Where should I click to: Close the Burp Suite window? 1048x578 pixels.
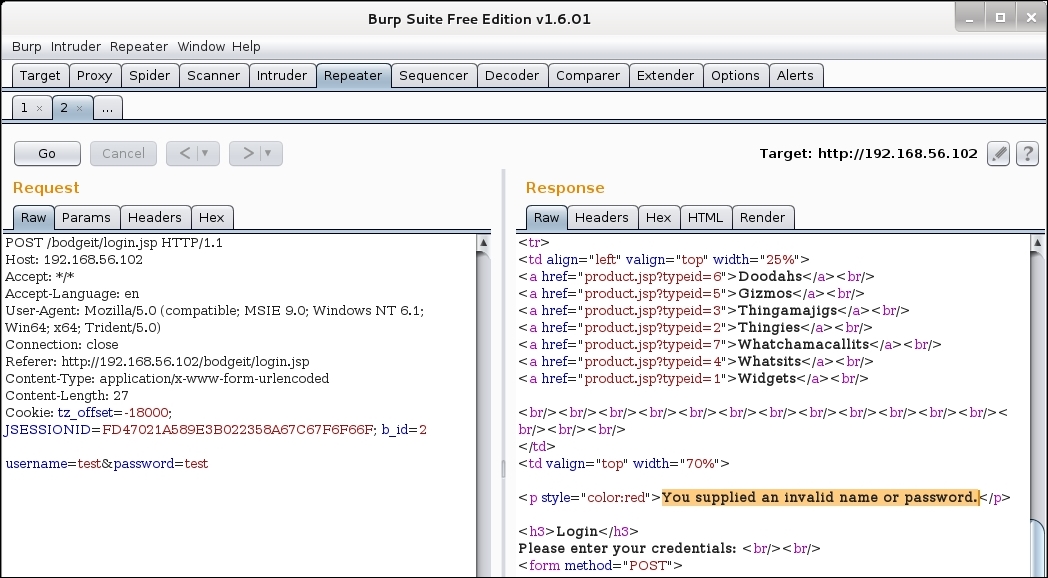coord(1031,18)
